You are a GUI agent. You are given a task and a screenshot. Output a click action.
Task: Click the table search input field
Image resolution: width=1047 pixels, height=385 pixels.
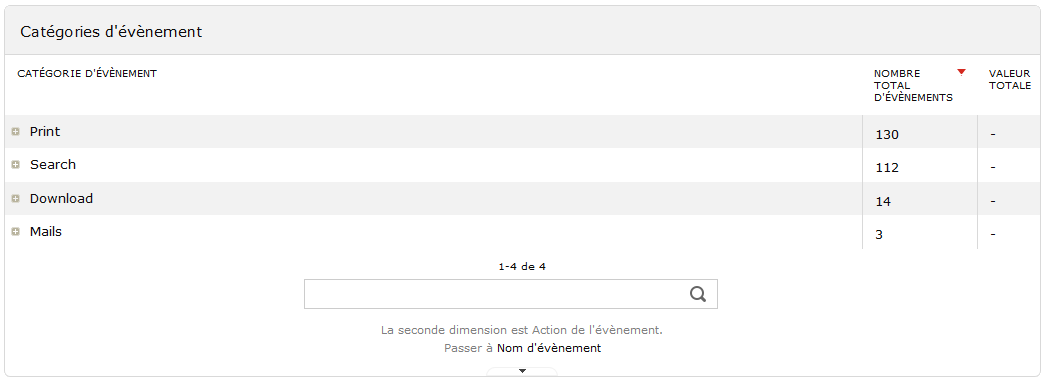511,294
